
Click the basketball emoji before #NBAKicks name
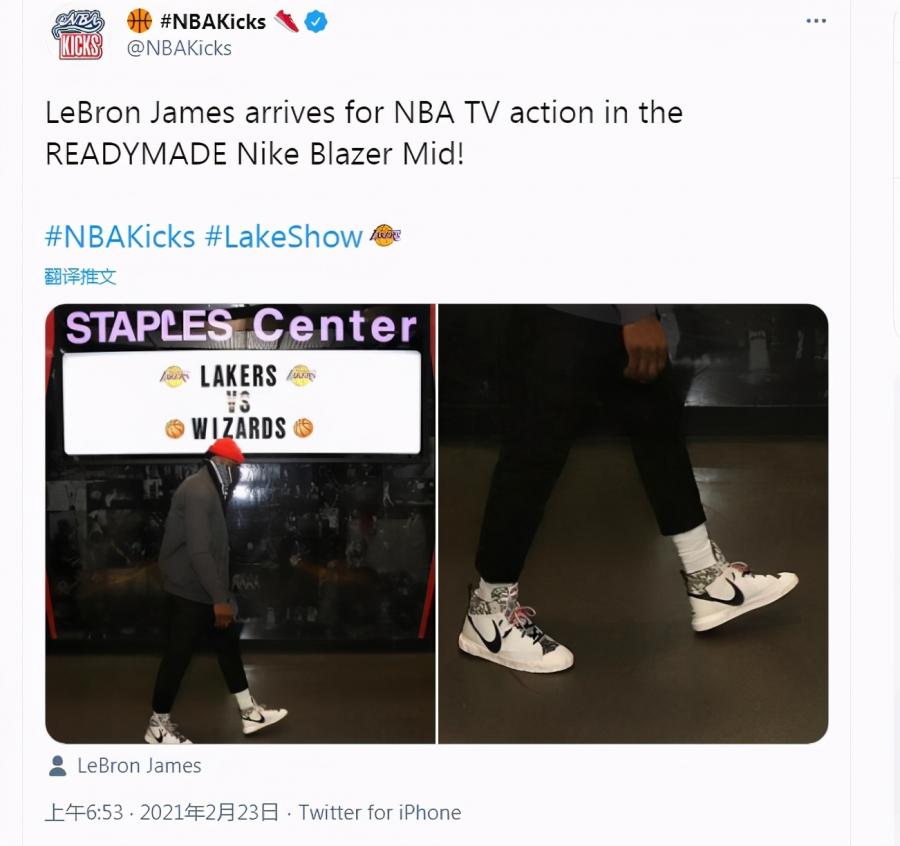pos(139,21)
